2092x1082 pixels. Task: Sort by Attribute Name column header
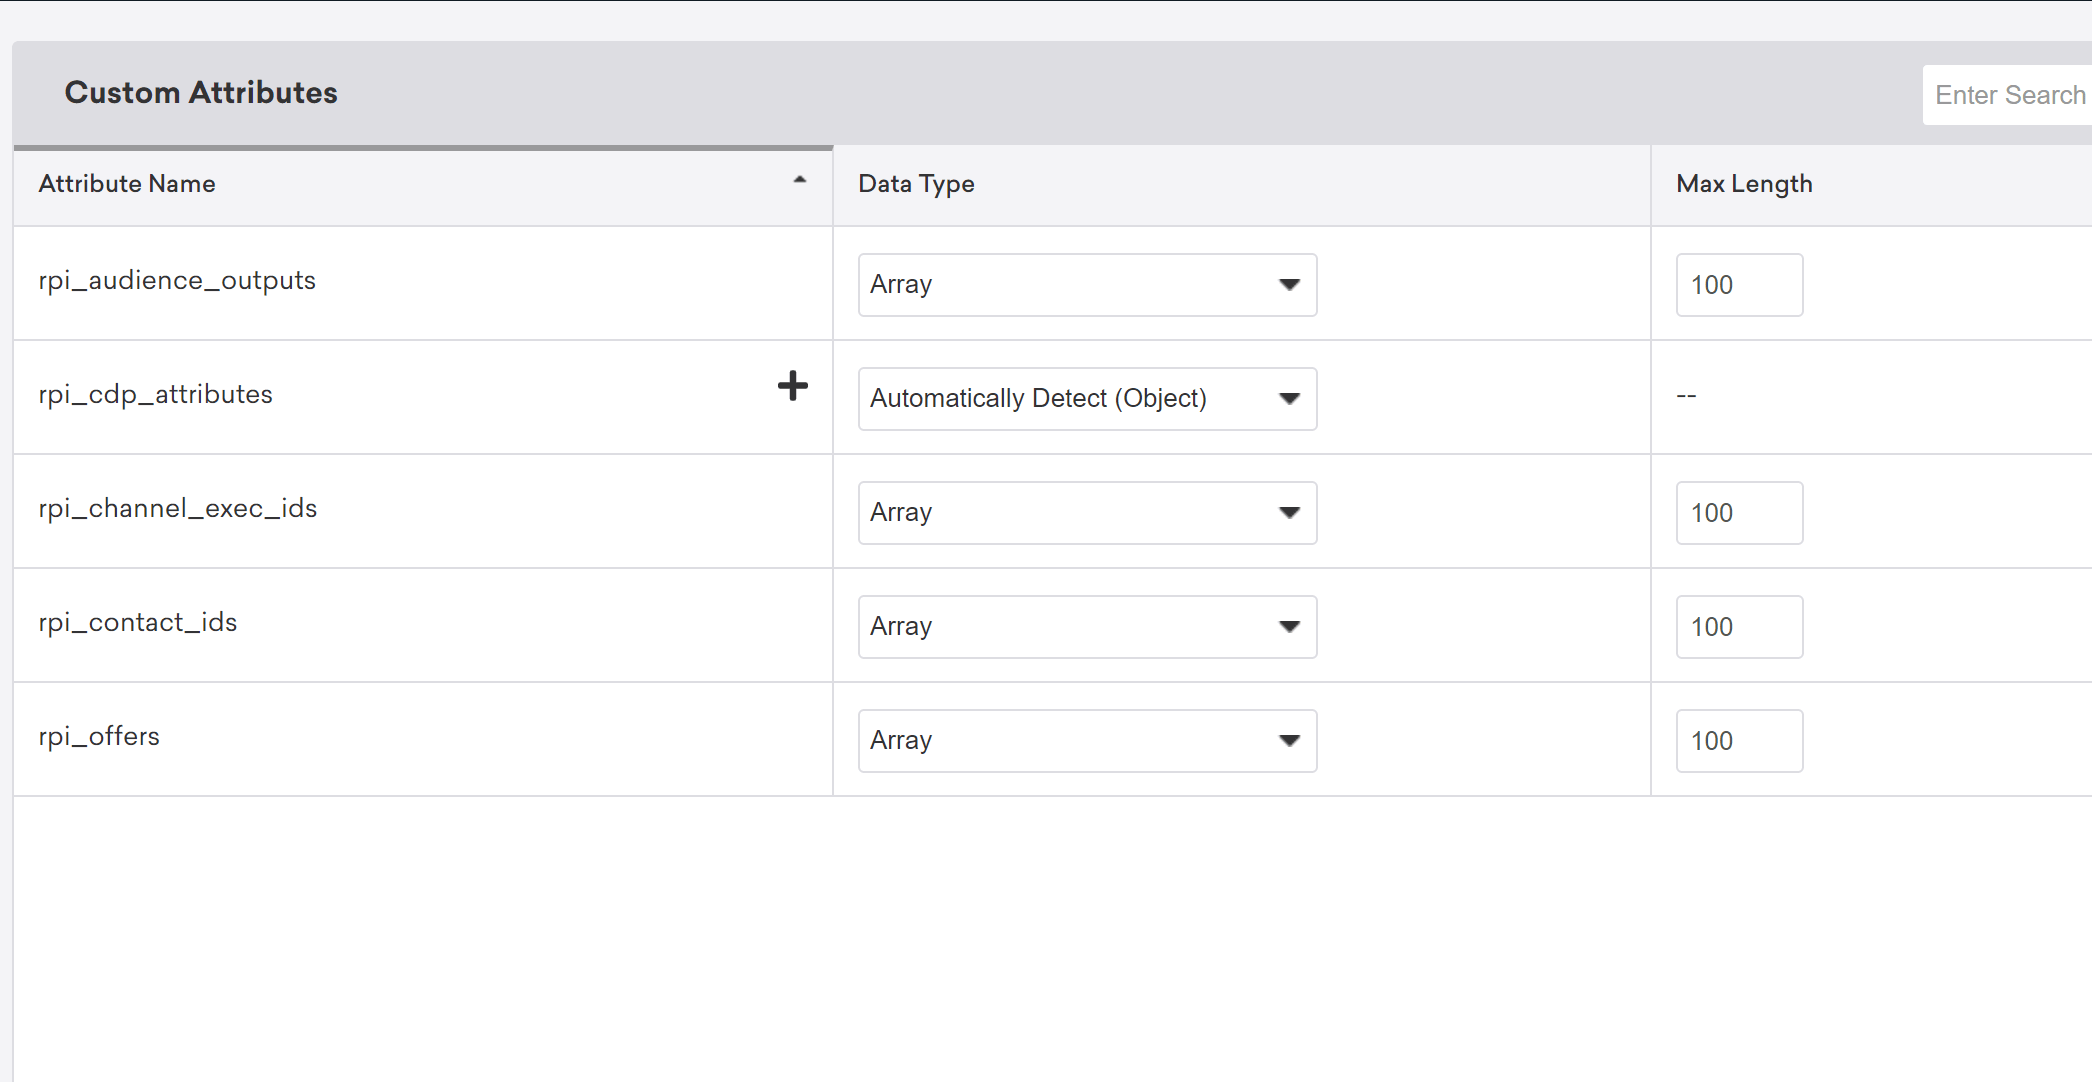pyautogui.click(x=127, y=184)
